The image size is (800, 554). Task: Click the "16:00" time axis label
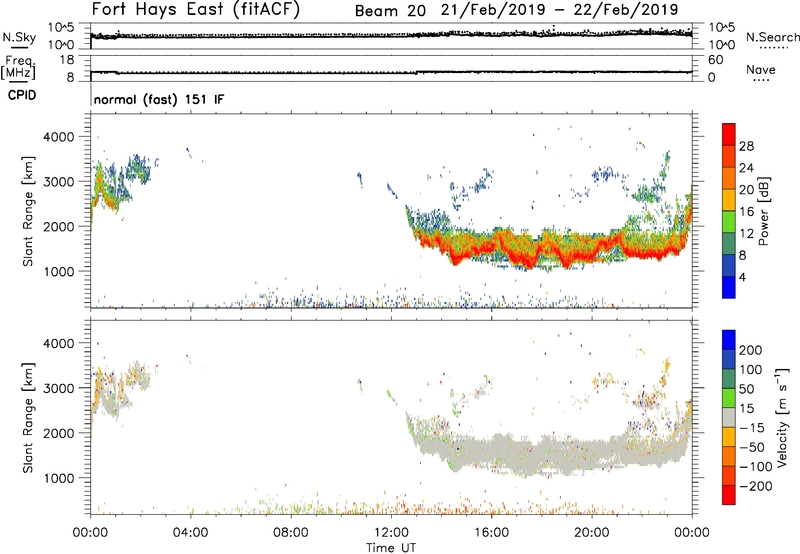click(491, 533)
